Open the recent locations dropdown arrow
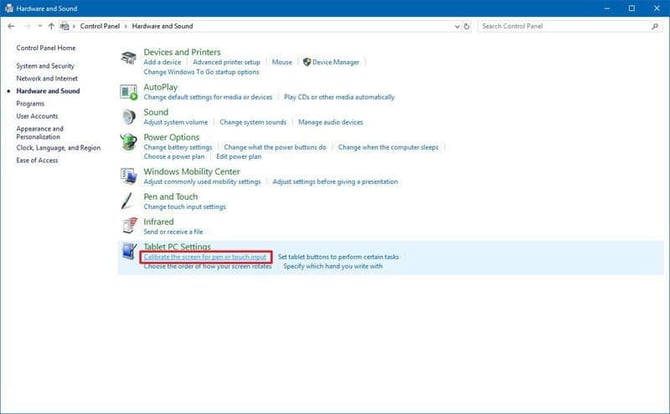 (39, 26)
